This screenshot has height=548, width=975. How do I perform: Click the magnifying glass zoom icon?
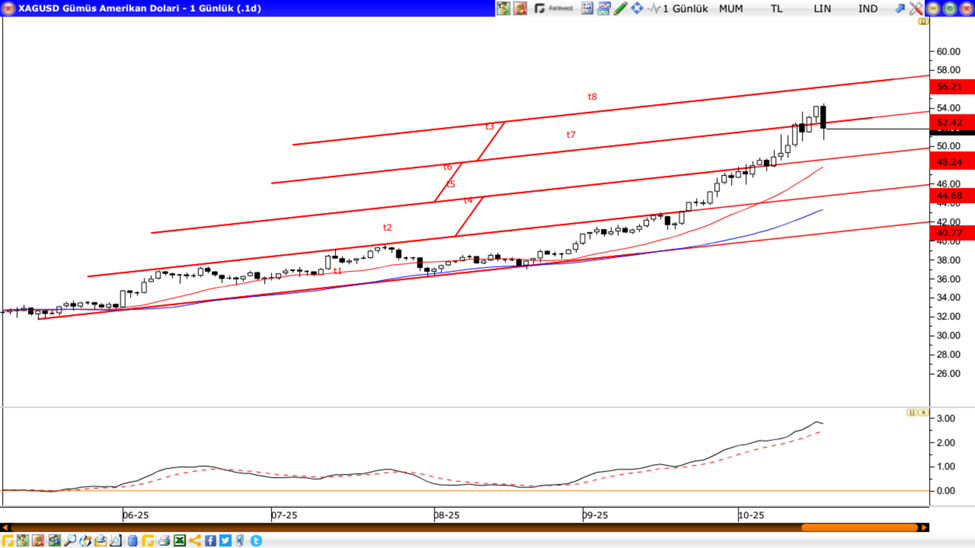point(70,541)
